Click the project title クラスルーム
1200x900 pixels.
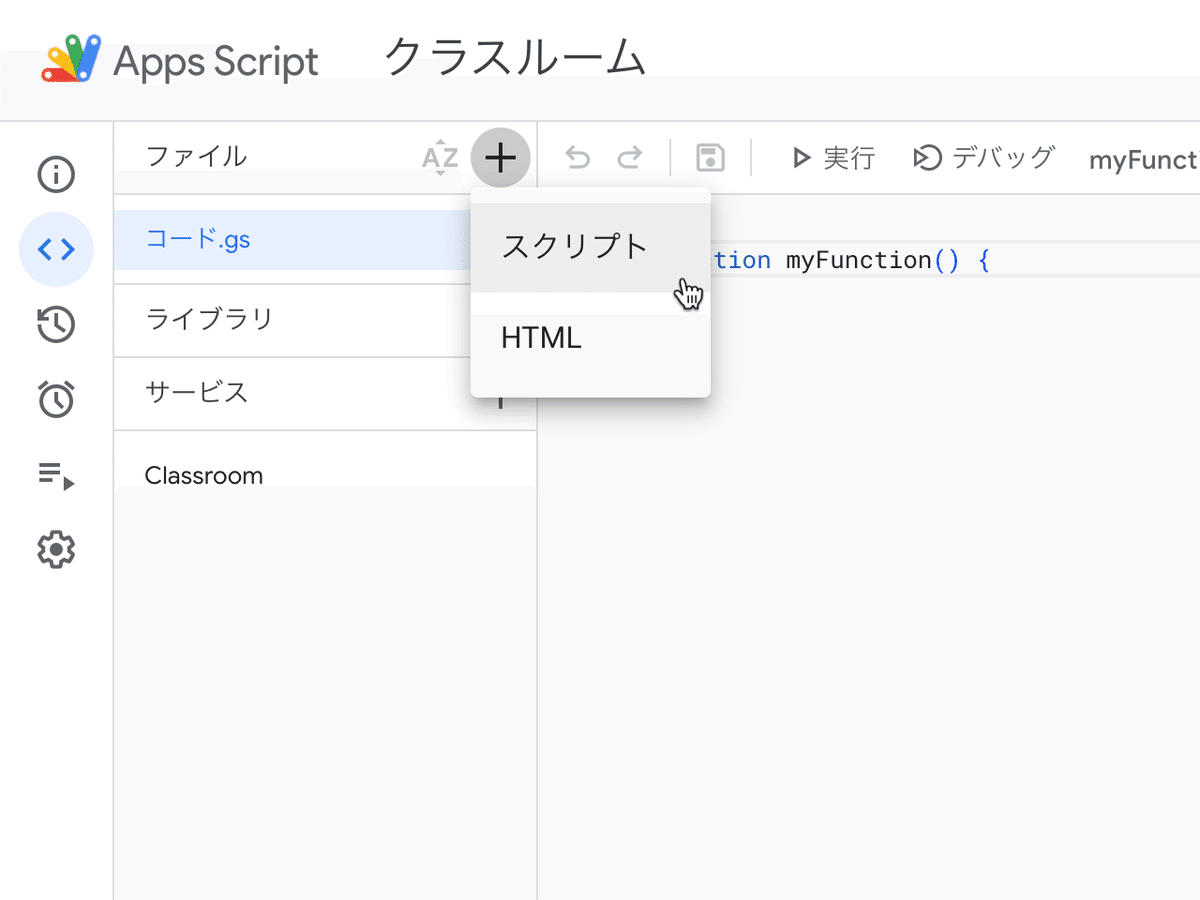click(x=515, y=58)
